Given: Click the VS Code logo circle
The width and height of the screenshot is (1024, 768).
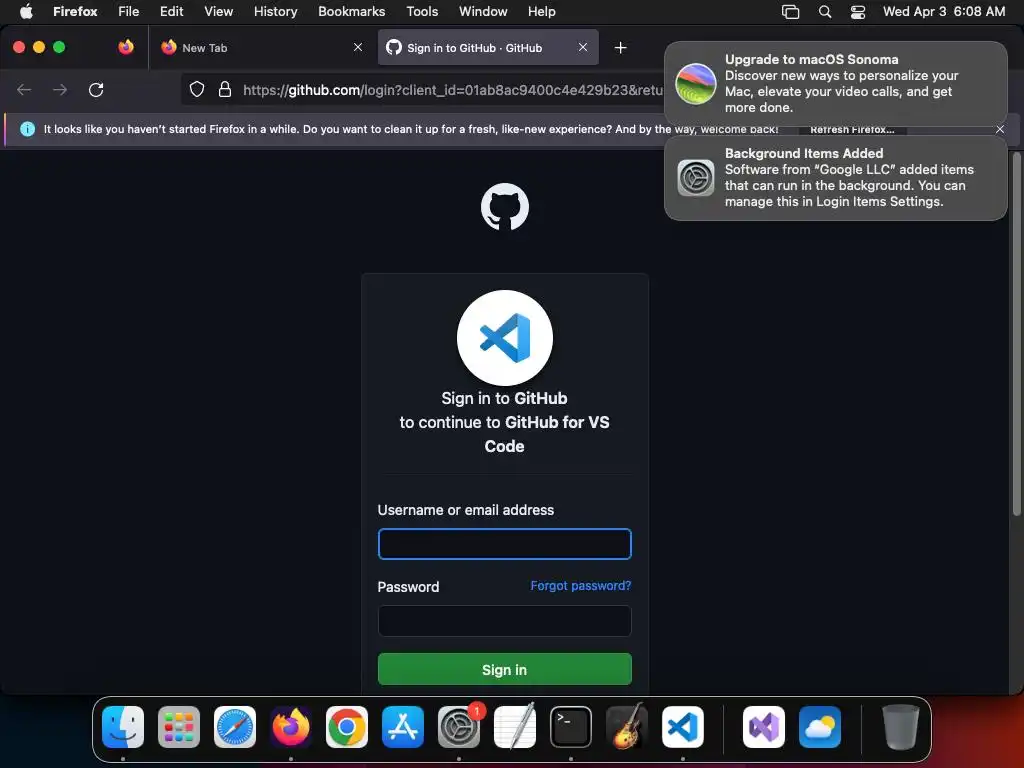Looking at the screenshot, I should pos(505,338).
